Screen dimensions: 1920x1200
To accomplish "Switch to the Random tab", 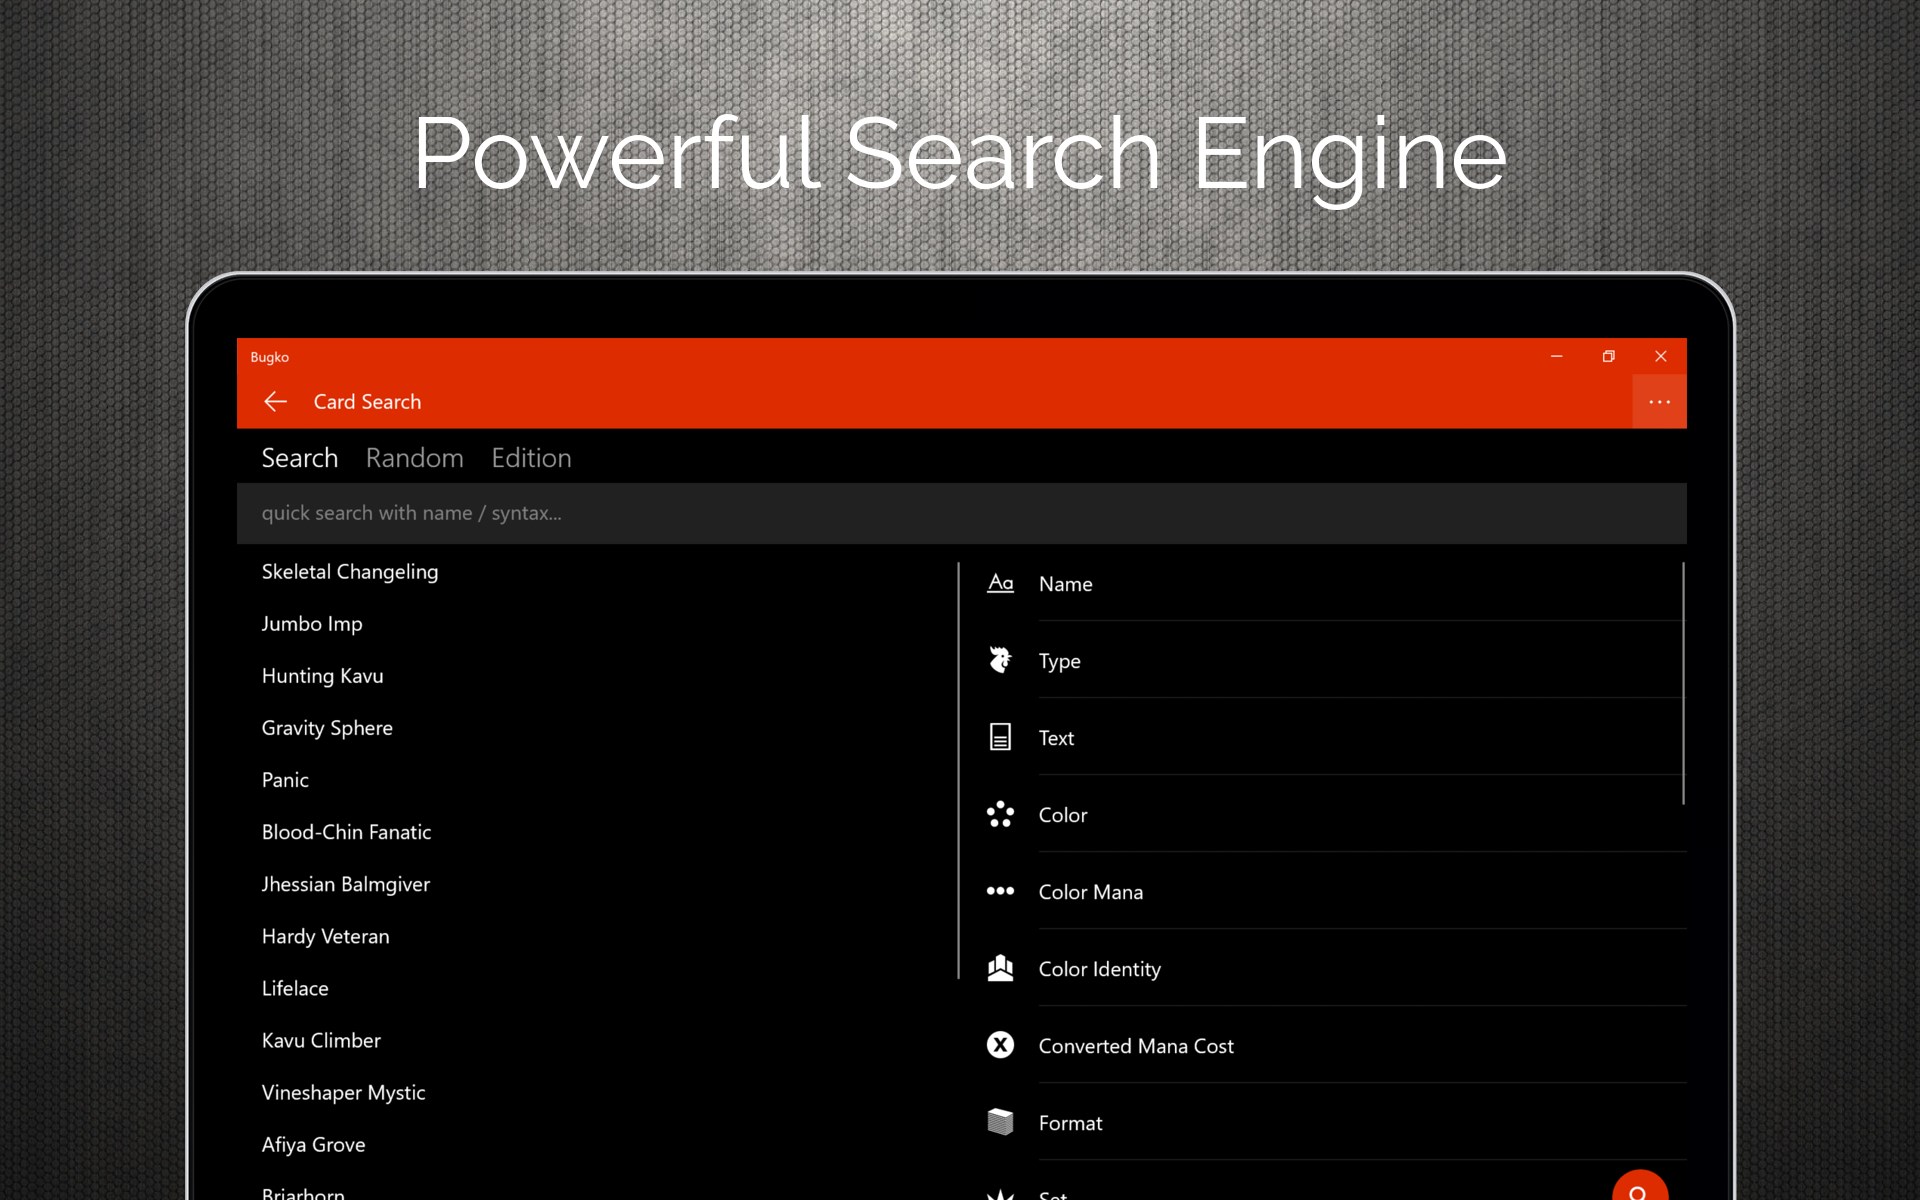I will [x=414, y=458].
